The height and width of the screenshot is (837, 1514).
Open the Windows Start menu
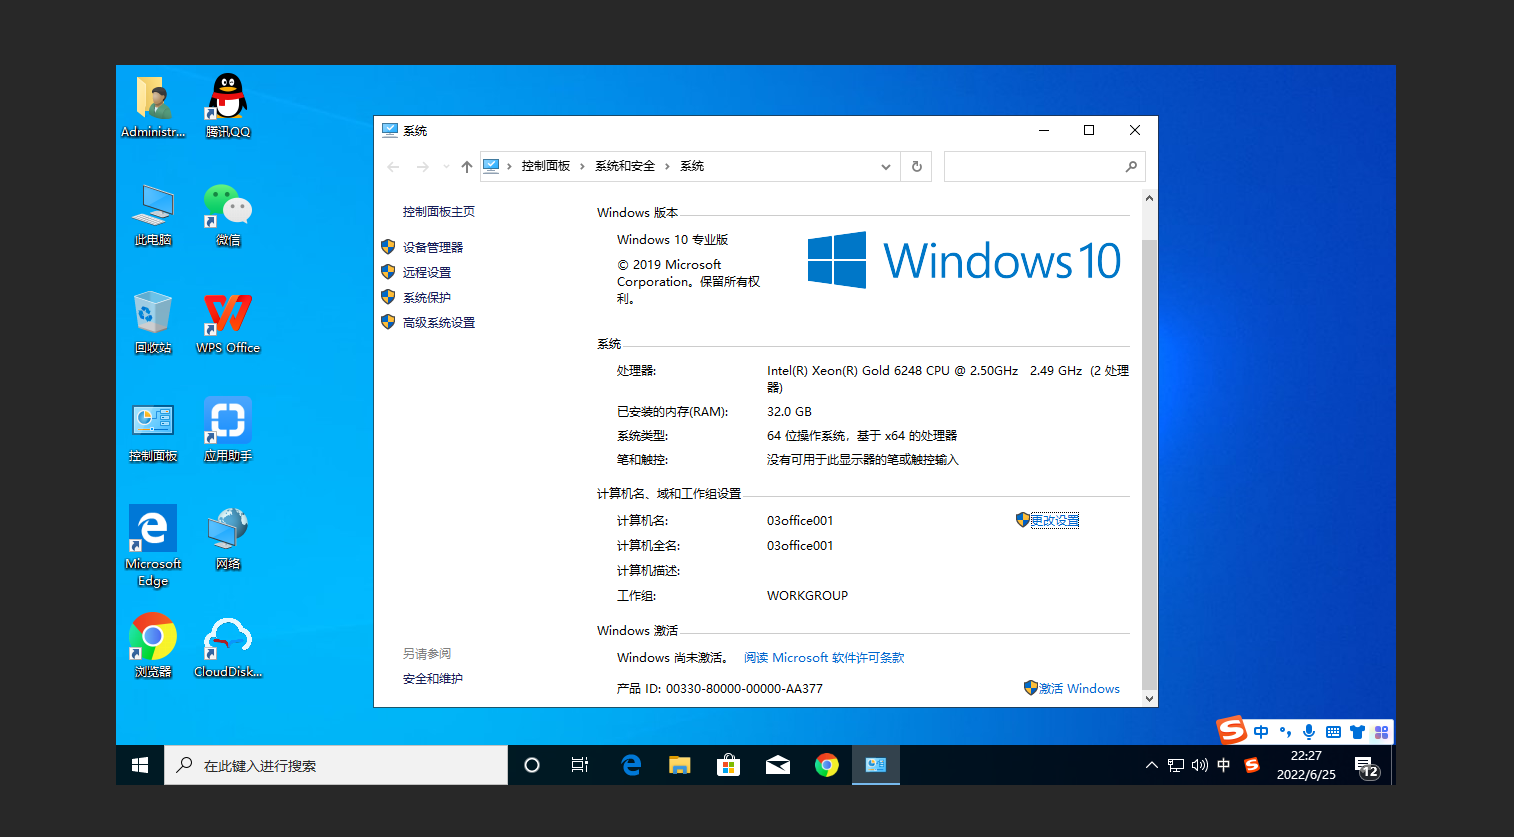point(140,765)
